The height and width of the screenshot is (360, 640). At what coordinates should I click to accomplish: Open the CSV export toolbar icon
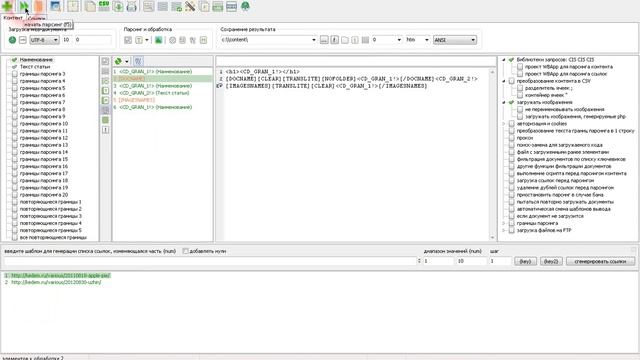point(104,6)
